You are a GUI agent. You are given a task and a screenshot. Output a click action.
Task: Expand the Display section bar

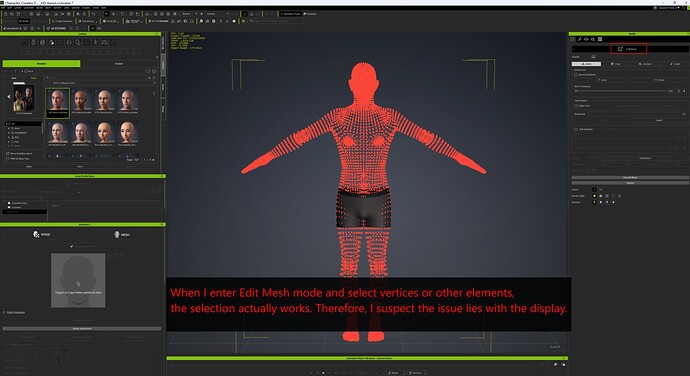pos(630,182)
